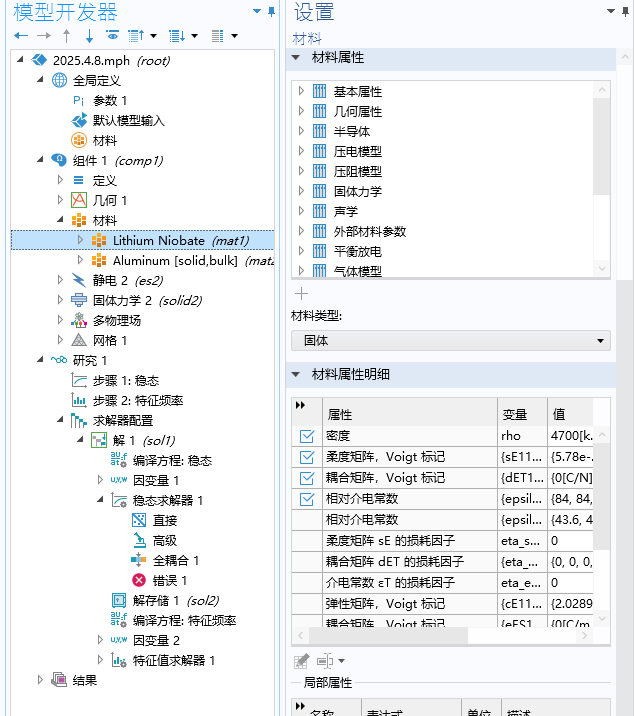Collapse the 研究 1 study node
Screen dimensions: 634x716
[40, 360]
